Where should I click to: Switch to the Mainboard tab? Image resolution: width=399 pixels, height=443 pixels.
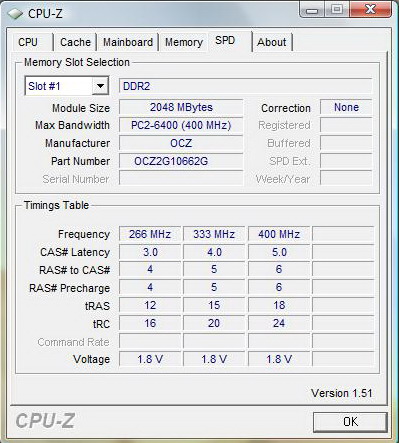pos(128,42)
